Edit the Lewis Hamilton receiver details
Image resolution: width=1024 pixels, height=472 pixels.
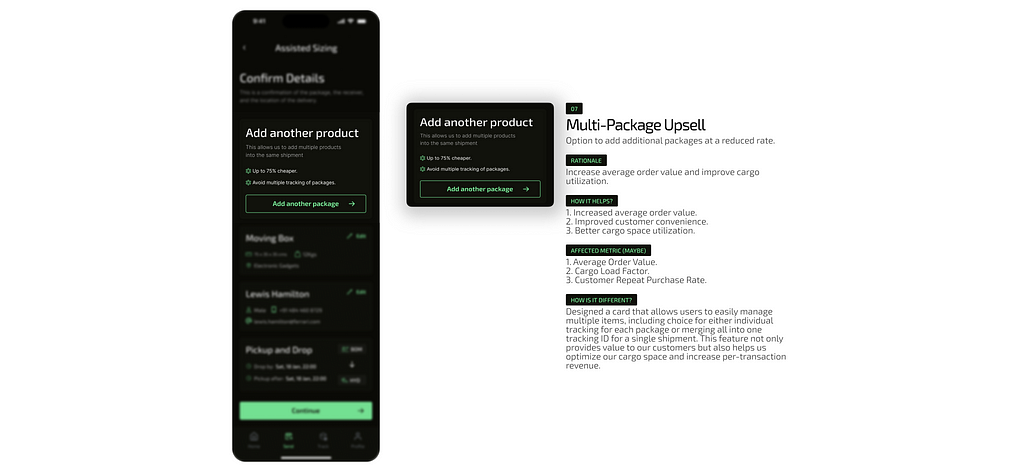pyautogui.click(x=357, y=292)
